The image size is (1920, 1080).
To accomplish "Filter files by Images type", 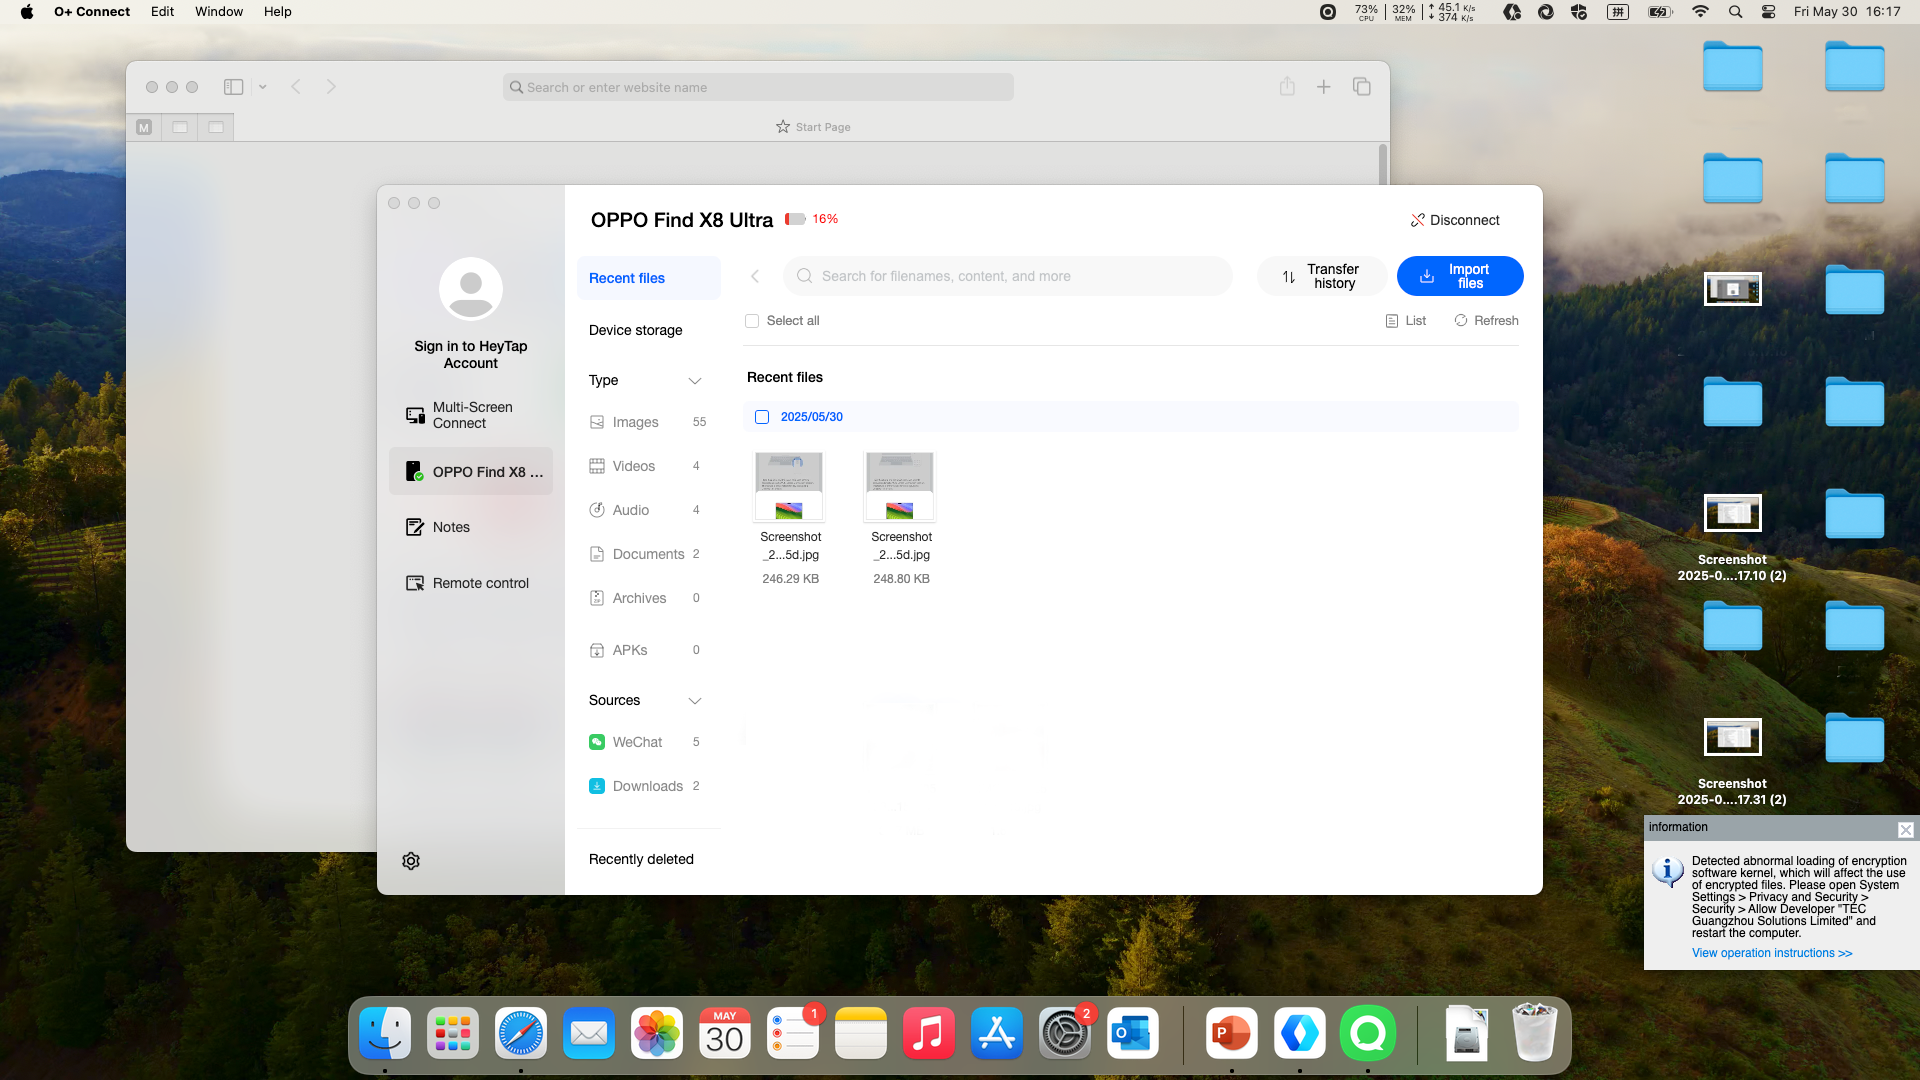I will [634, 422].
